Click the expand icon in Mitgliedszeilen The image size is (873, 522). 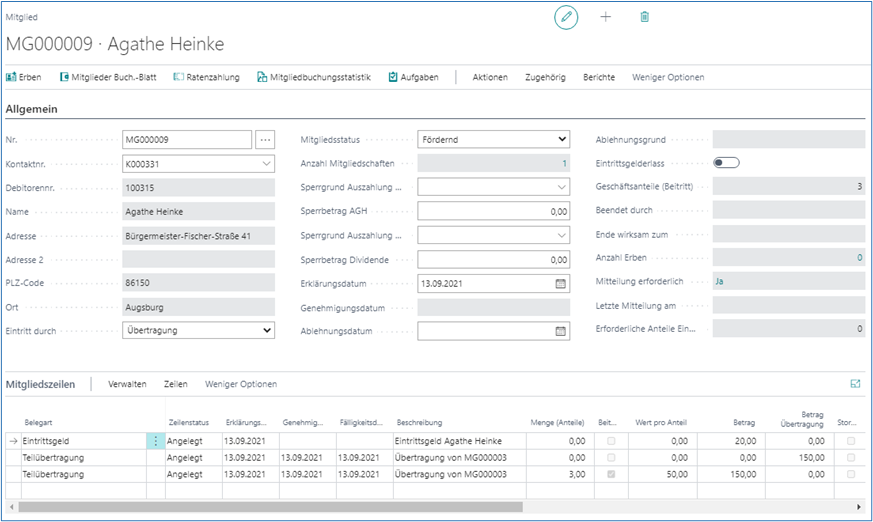click(855, 383)
